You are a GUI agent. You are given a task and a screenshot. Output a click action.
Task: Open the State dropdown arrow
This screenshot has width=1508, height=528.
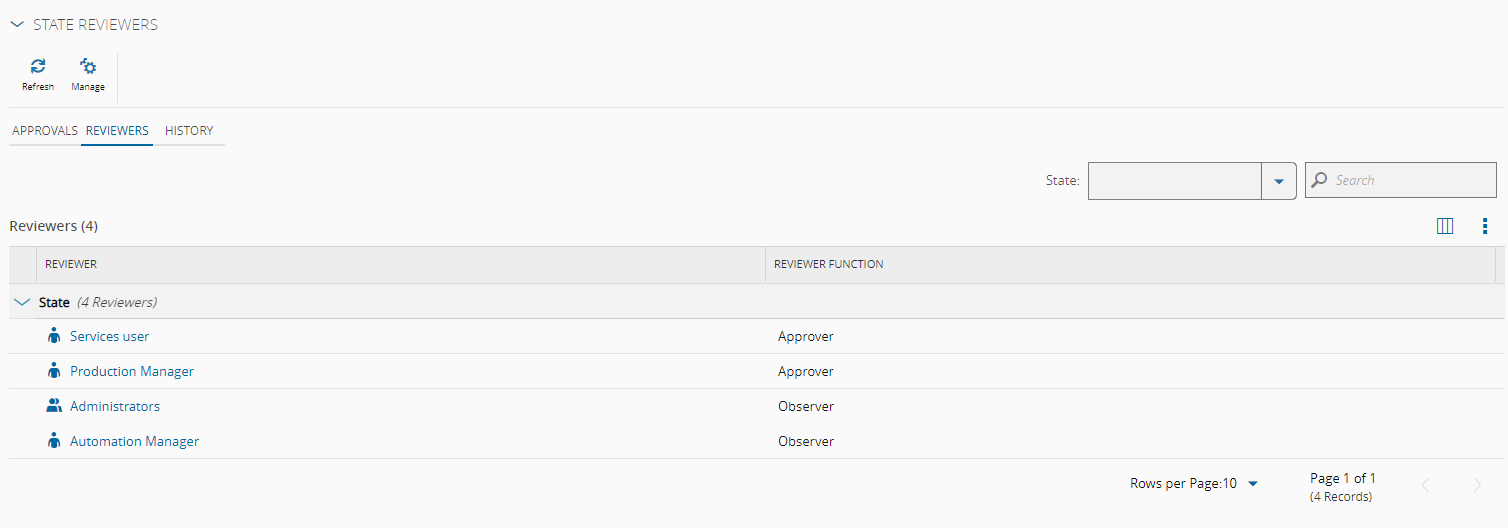(x=1278, y=181)
